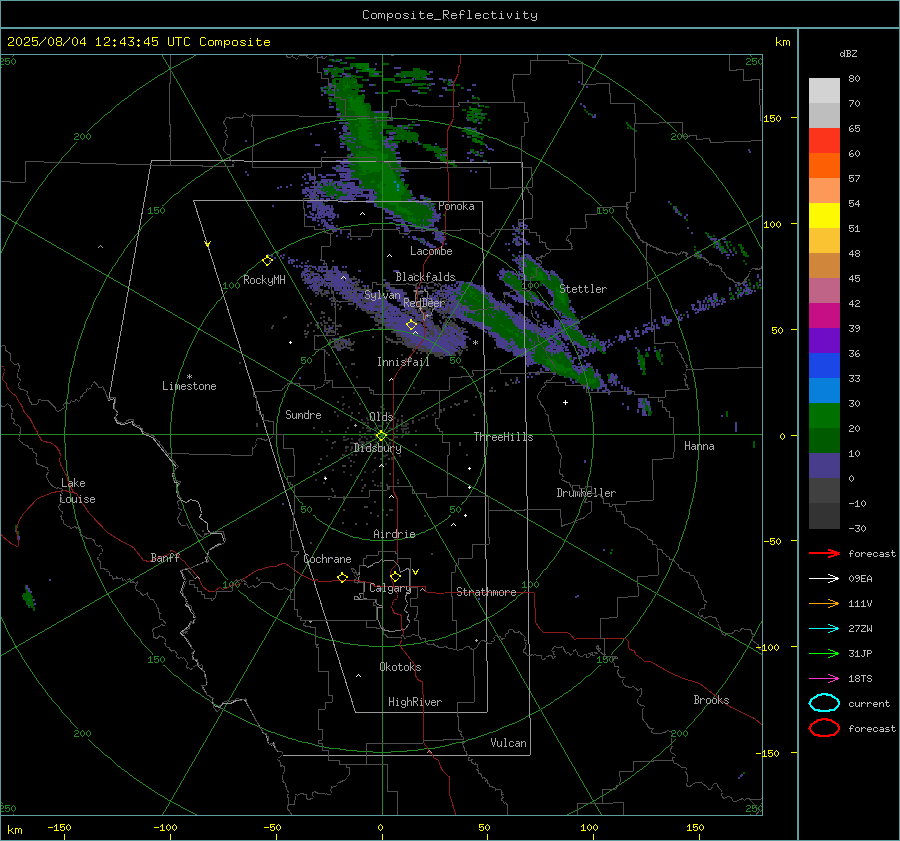Image resolution: width=900 pixels, height=841 pixels.
Task: Click the Airdrie town label
Action: pos(394,534)
